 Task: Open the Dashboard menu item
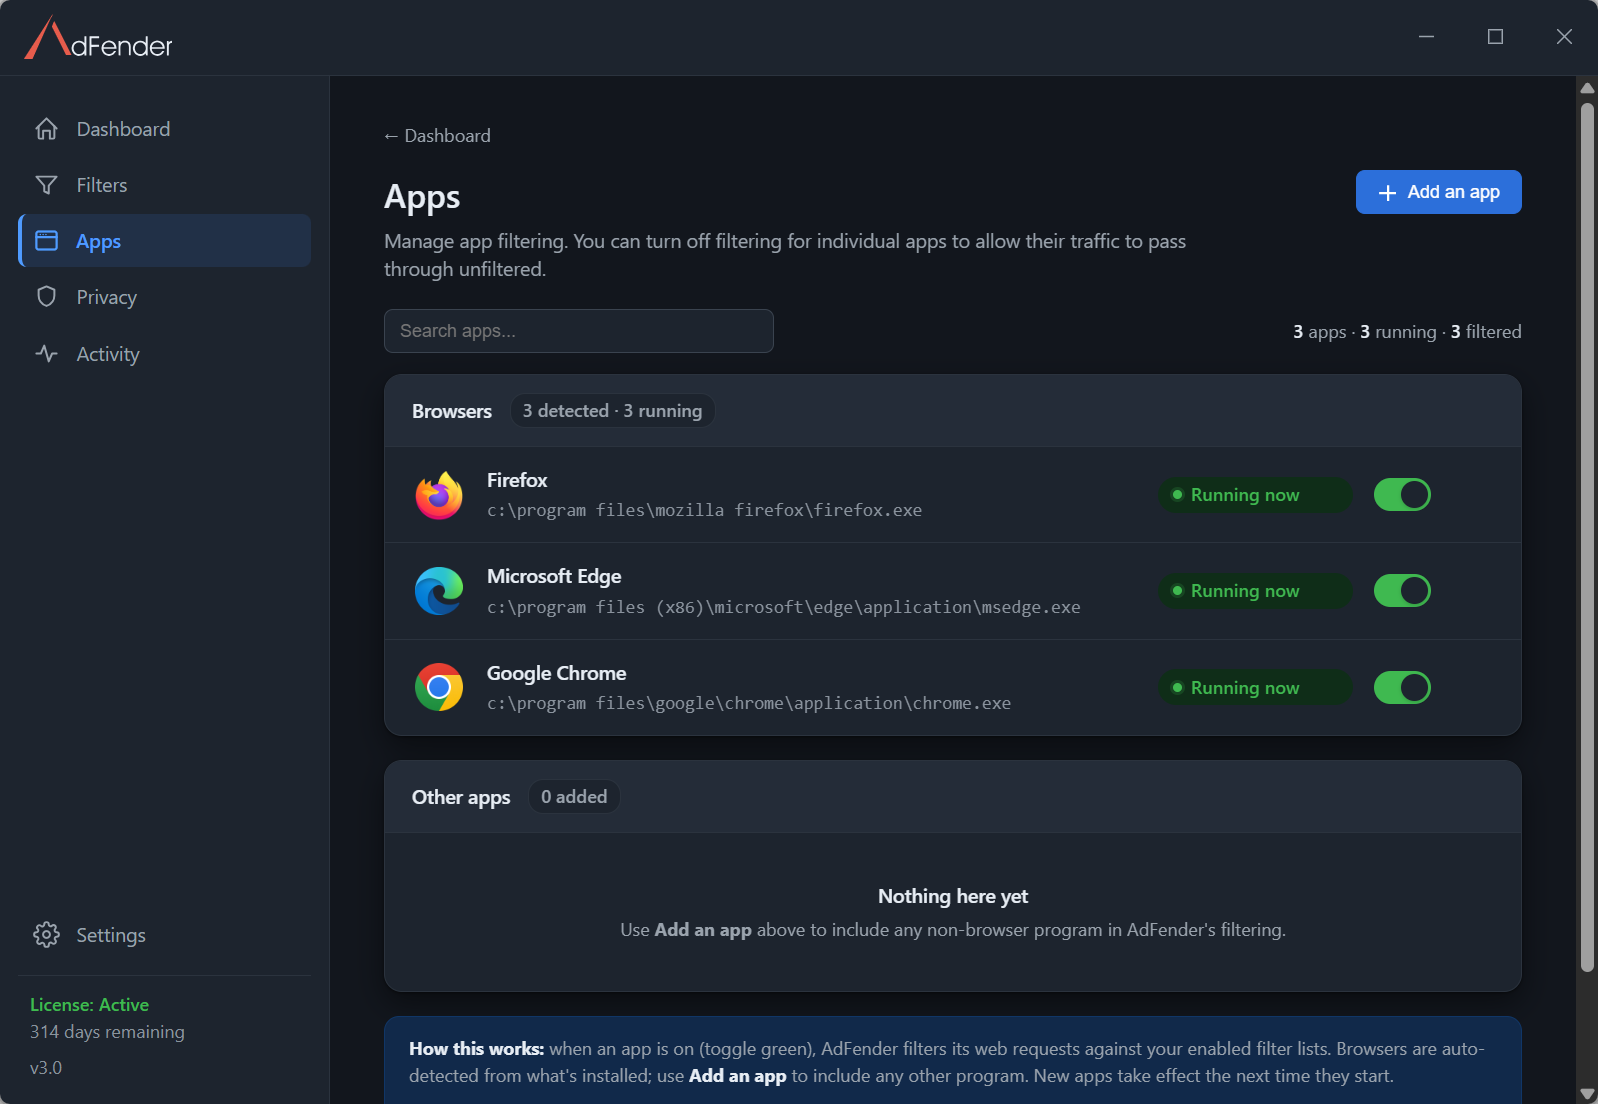(x=164, y=129)
